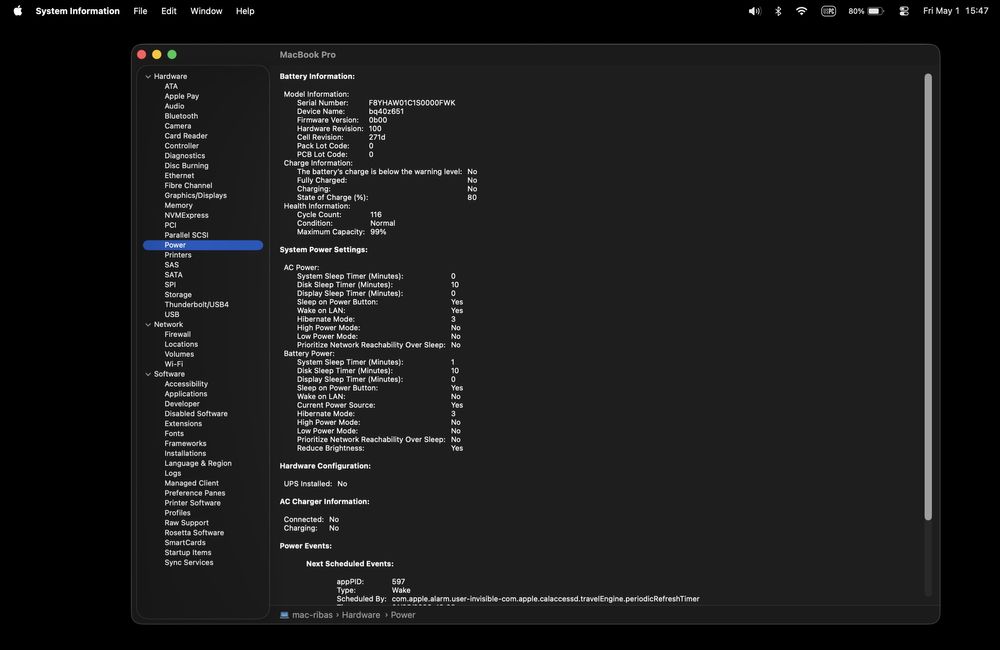The image size is (1000, 650).
Task: Select Thunderbolt/USB4 in the sidebar
Action: [196, 304]
